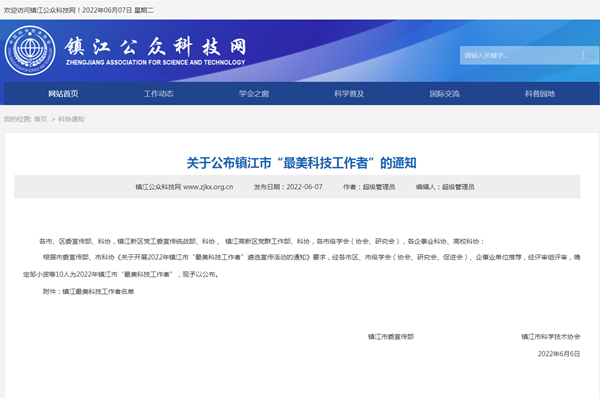The width and height of the screenshot is (600, 398).
Task: Click the English subtitle ZHENGJIANG ASSOCIATION text
Action: 155,62
